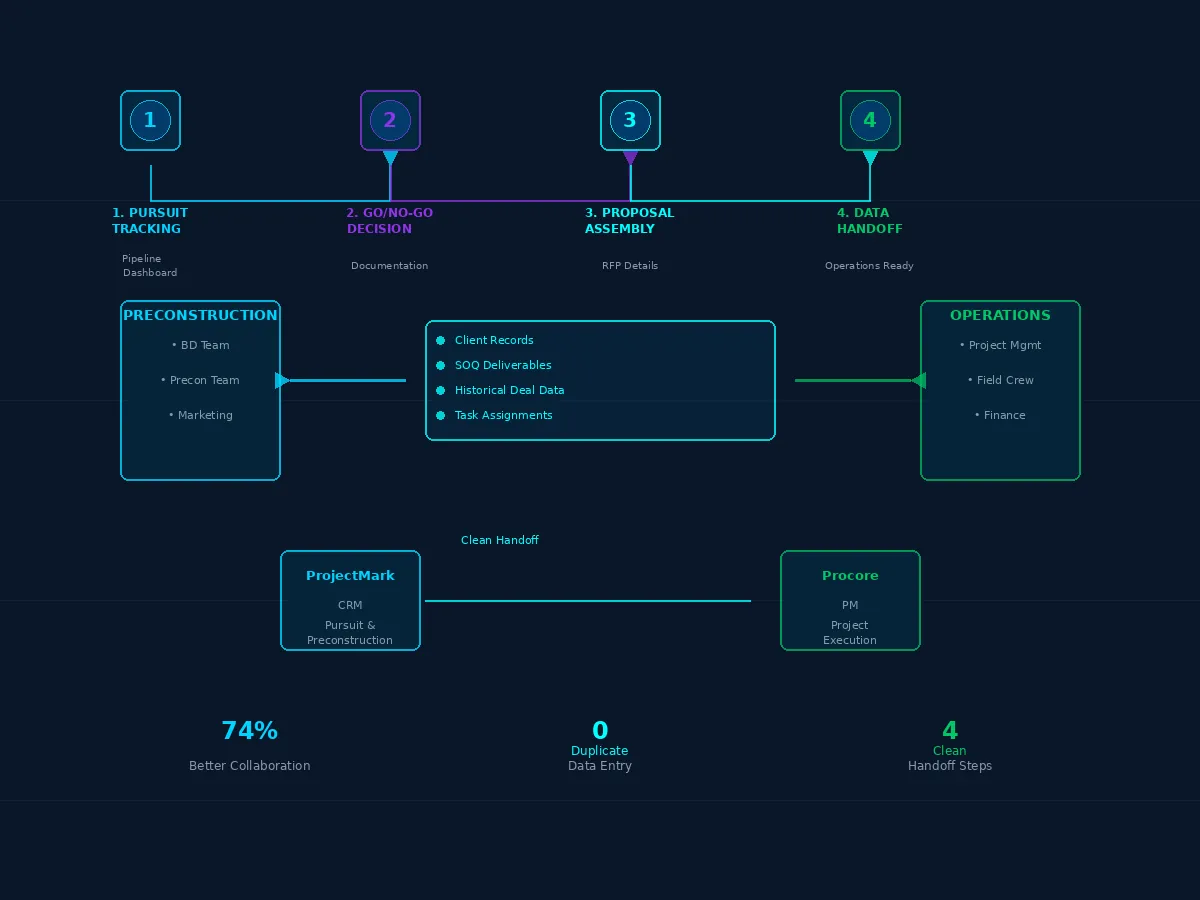Click the Duplicate Data Entry label
The width and height of the screenshot is (1200, 900).
coord(600,758)
